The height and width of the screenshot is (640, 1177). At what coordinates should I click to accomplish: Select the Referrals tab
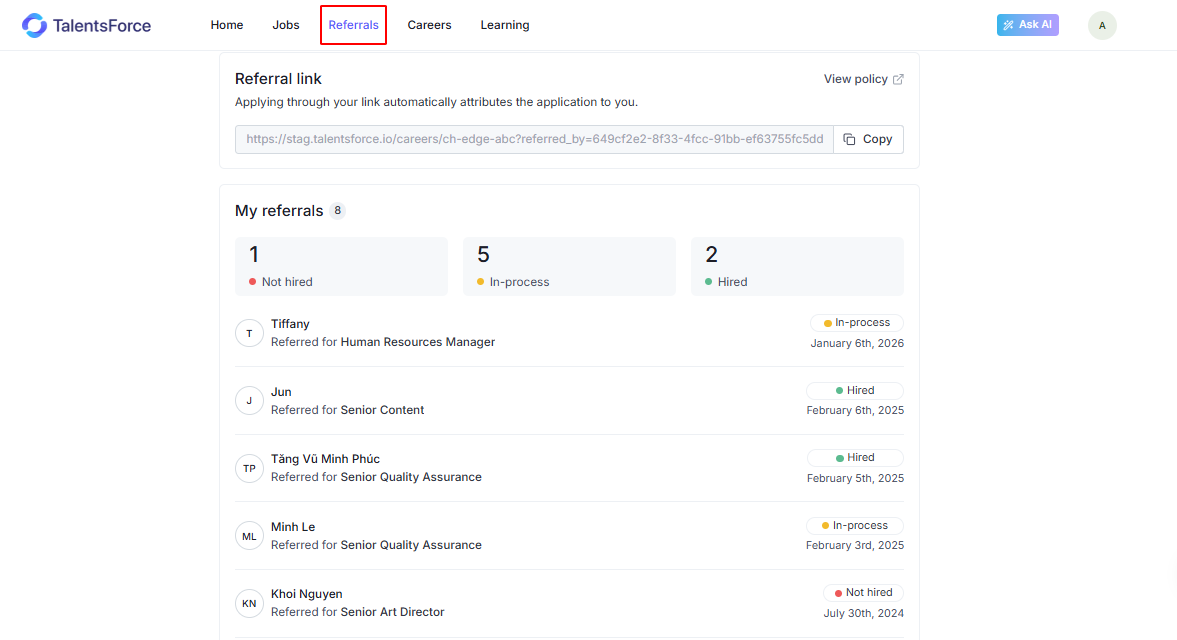click(354, 25)
